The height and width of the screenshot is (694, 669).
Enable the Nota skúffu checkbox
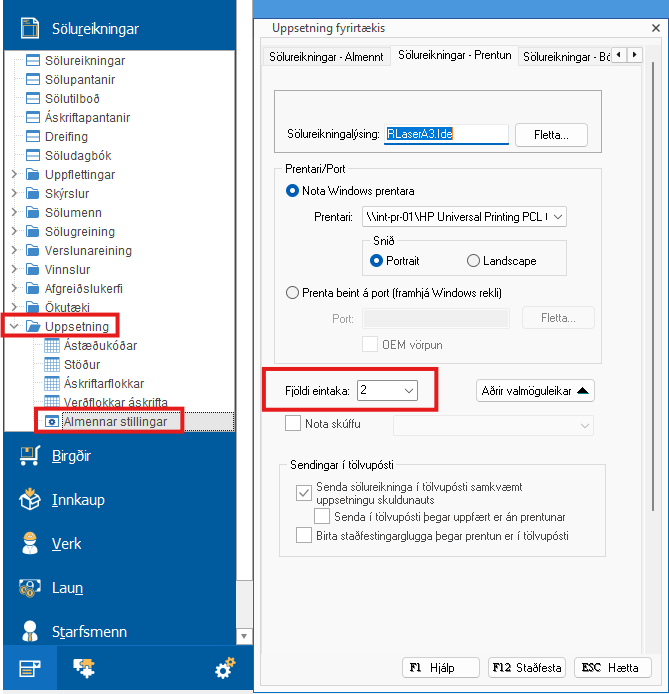[x=293, y=424]
